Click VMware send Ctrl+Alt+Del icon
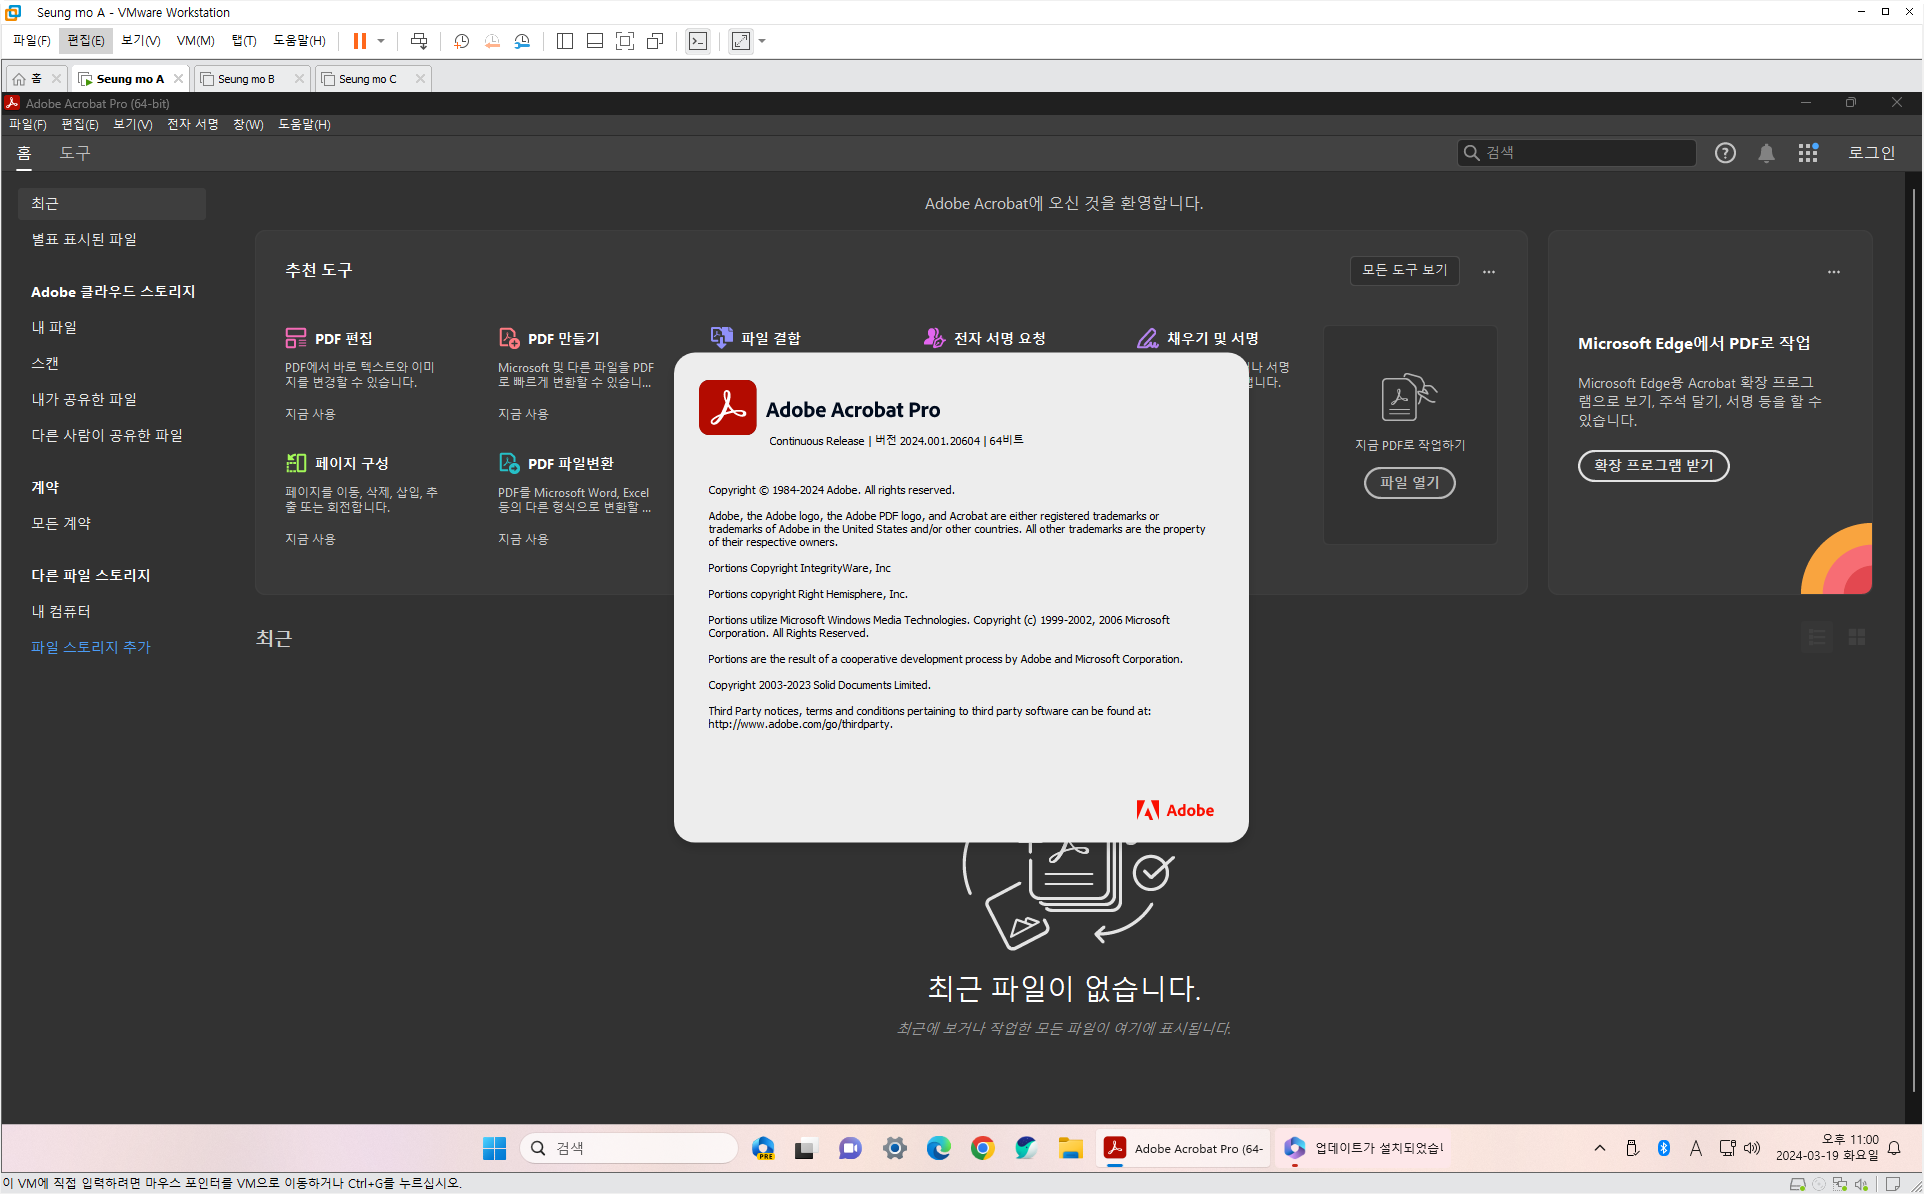The image size is (1924, 1194). pos(419,41)
